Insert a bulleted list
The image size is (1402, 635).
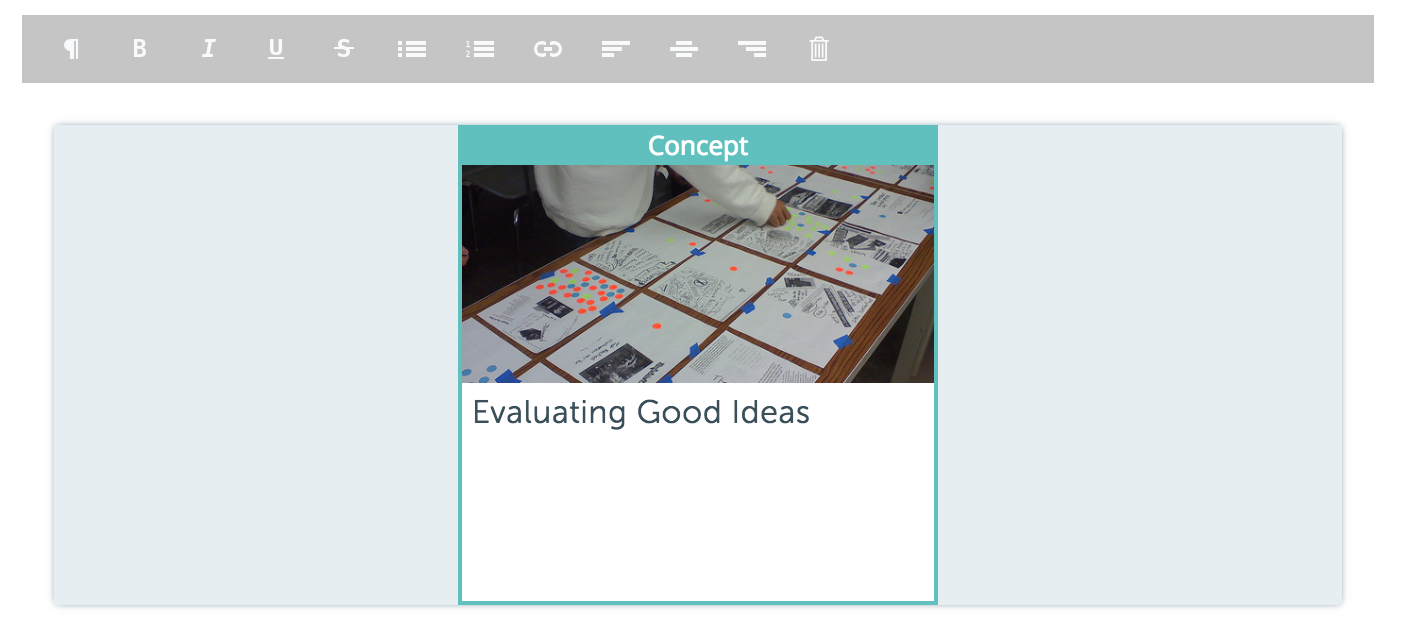(412, 48)
